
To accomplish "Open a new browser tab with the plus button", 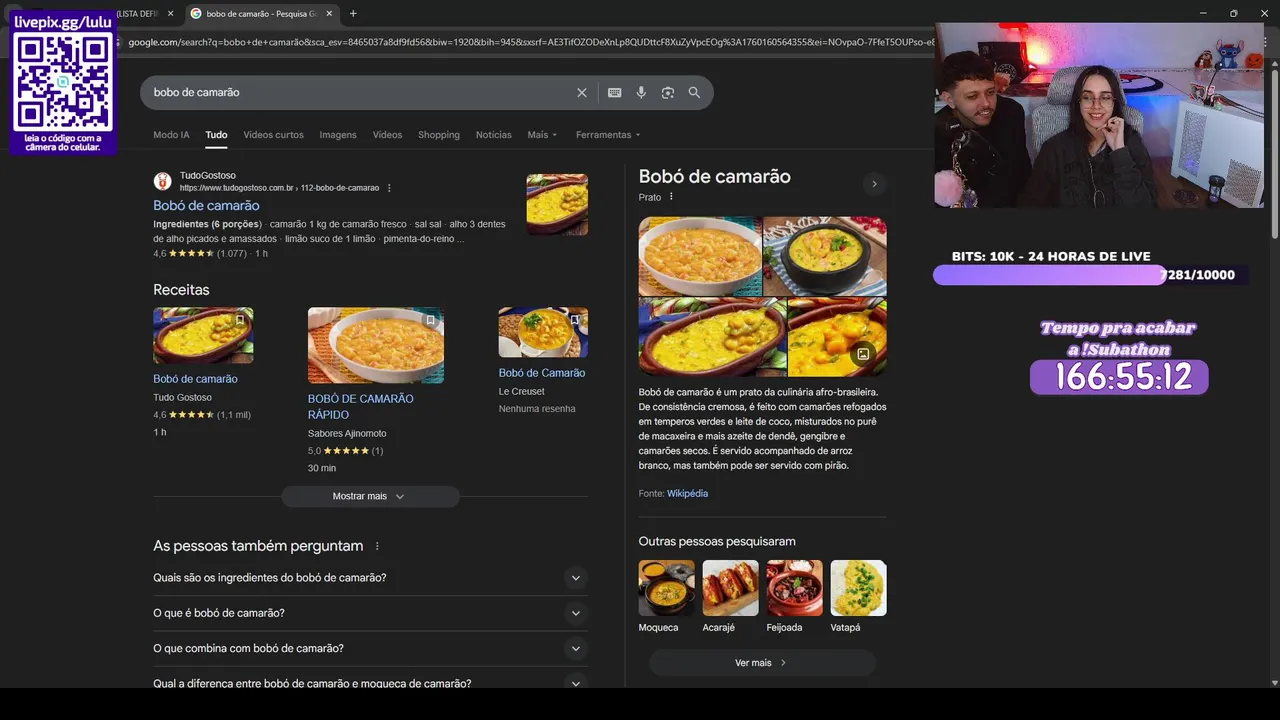I will point(353,13).
